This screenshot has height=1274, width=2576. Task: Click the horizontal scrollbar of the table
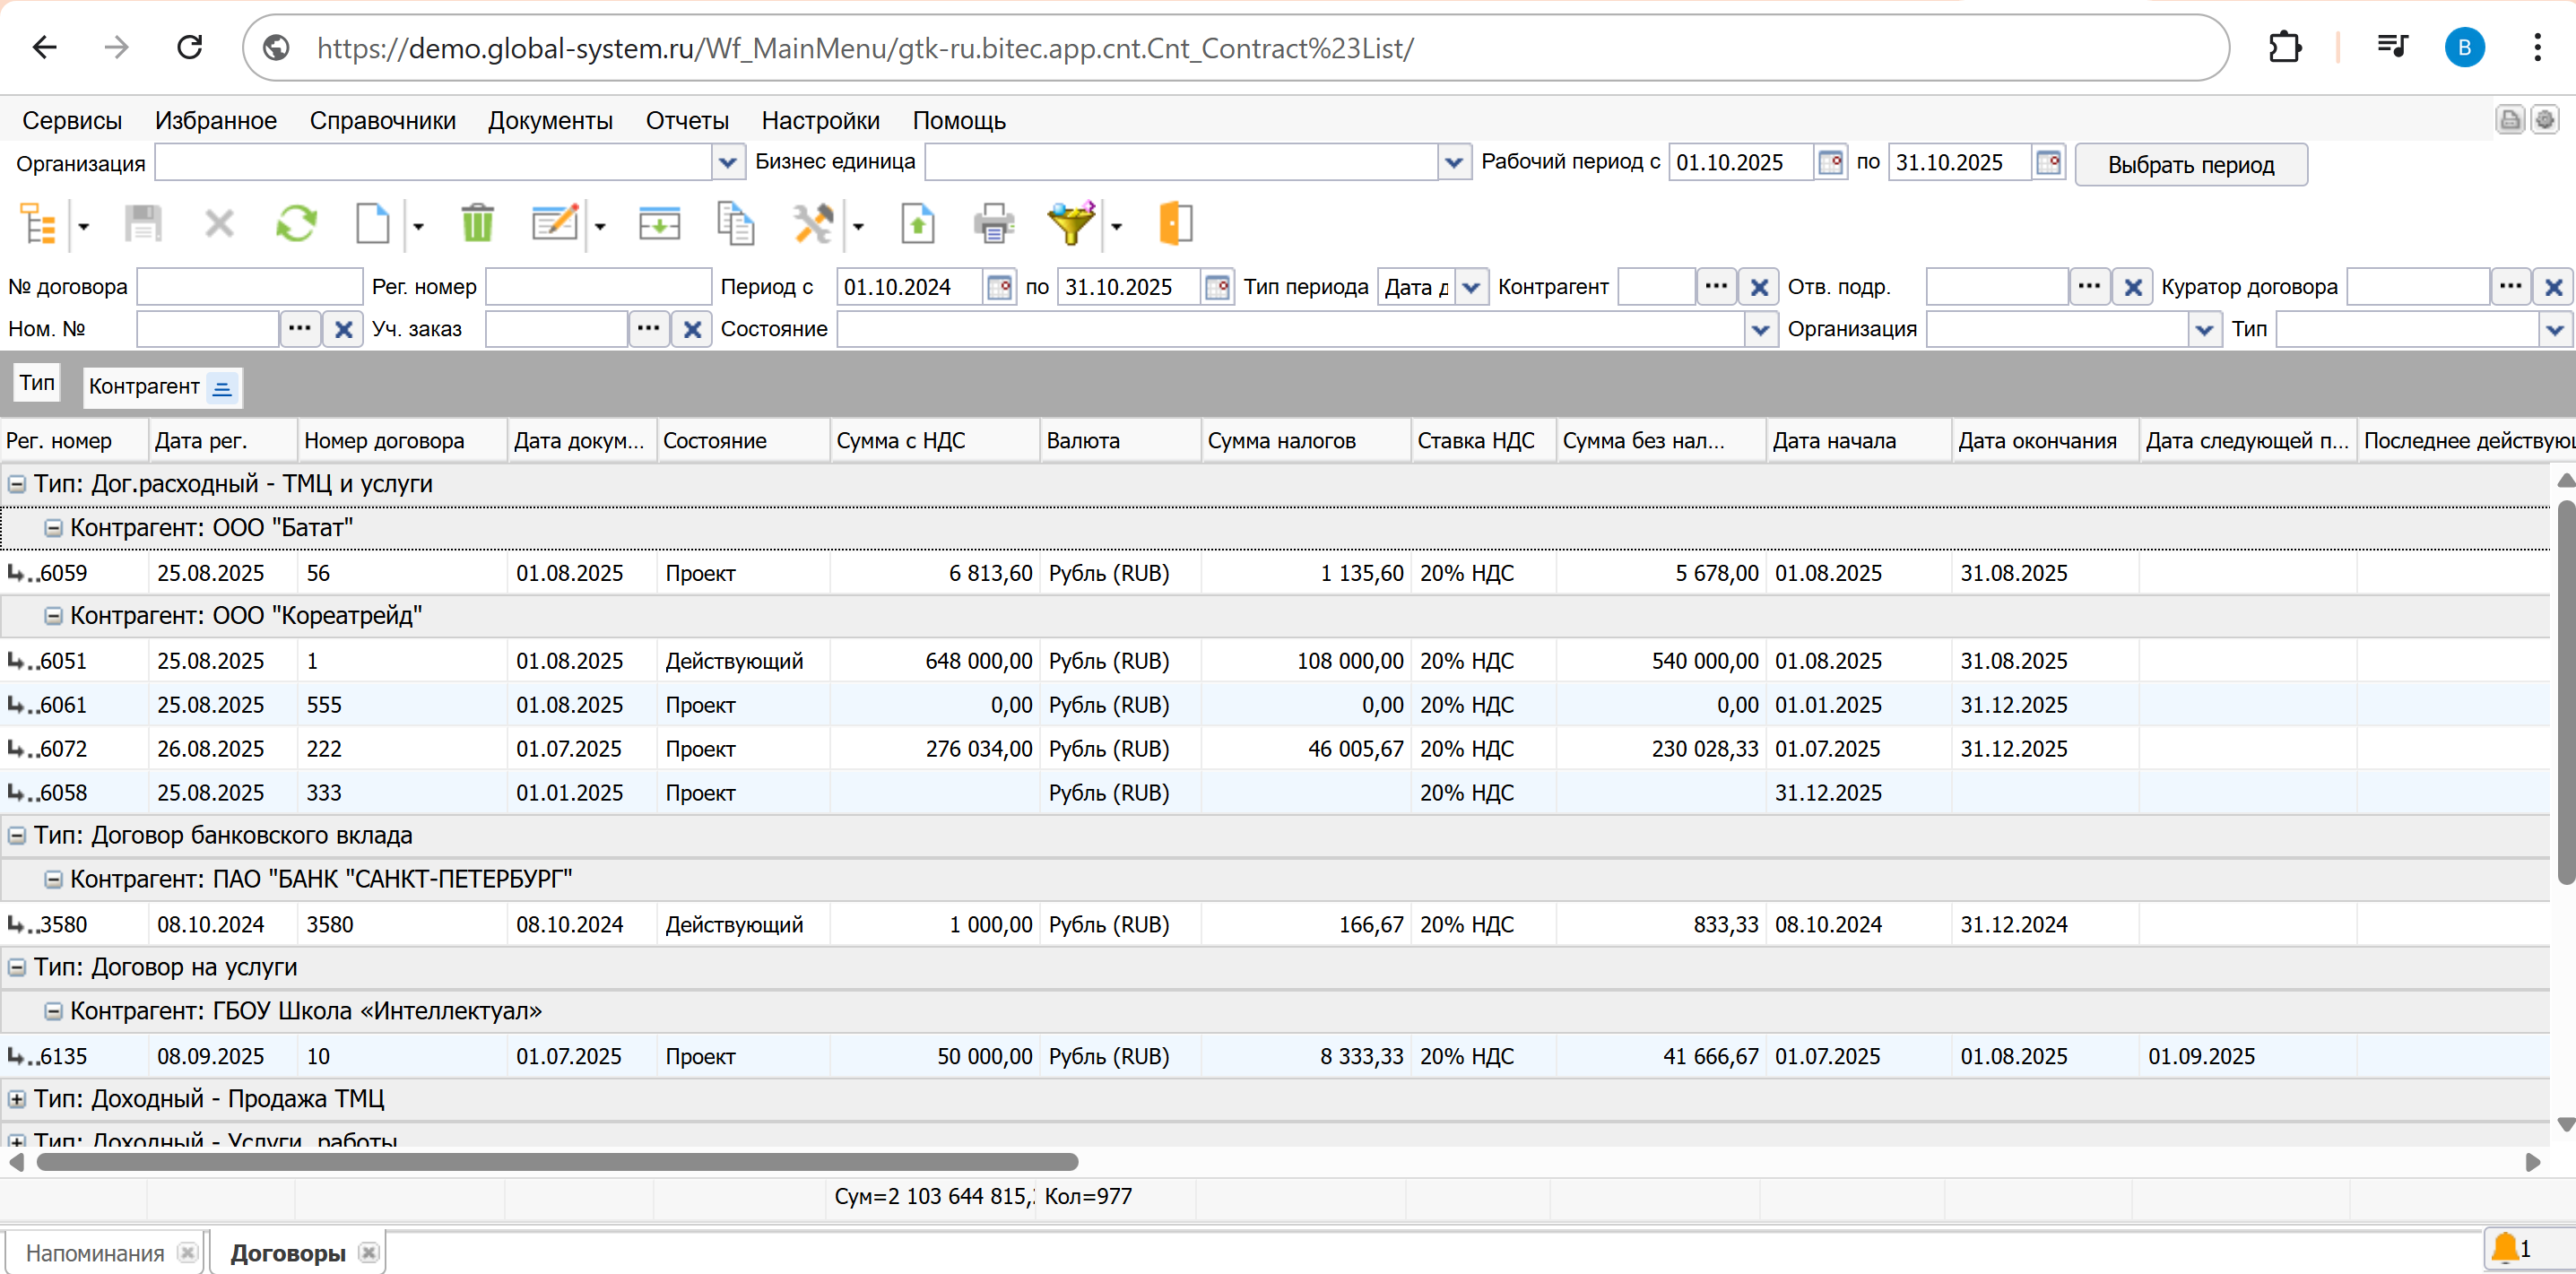point(557,1162)
